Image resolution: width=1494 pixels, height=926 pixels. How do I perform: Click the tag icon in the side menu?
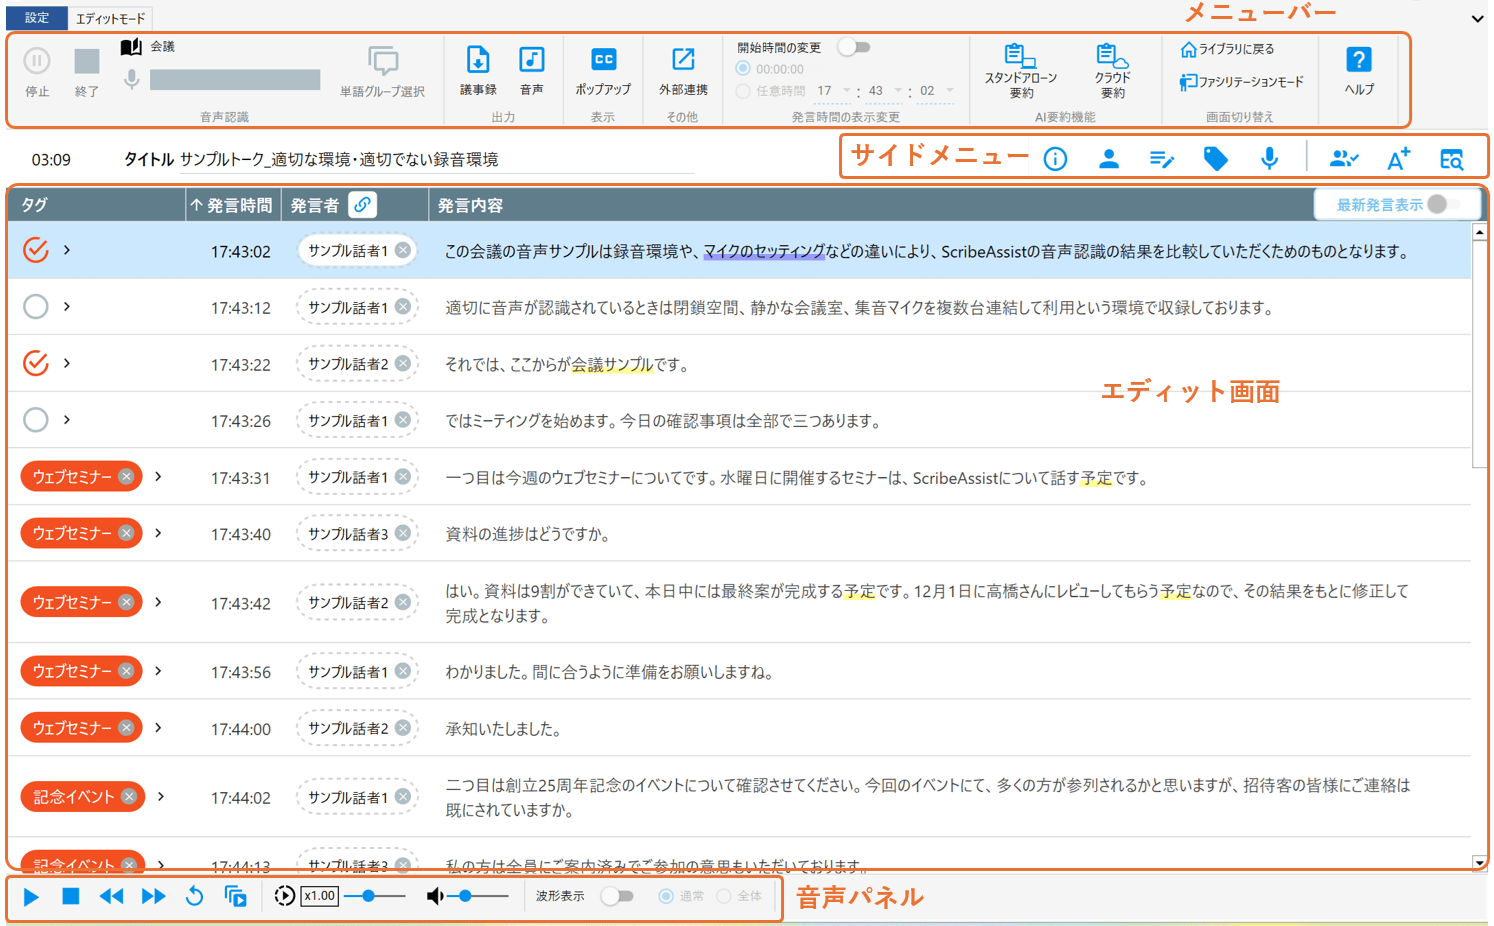[x=1215, y=159]
